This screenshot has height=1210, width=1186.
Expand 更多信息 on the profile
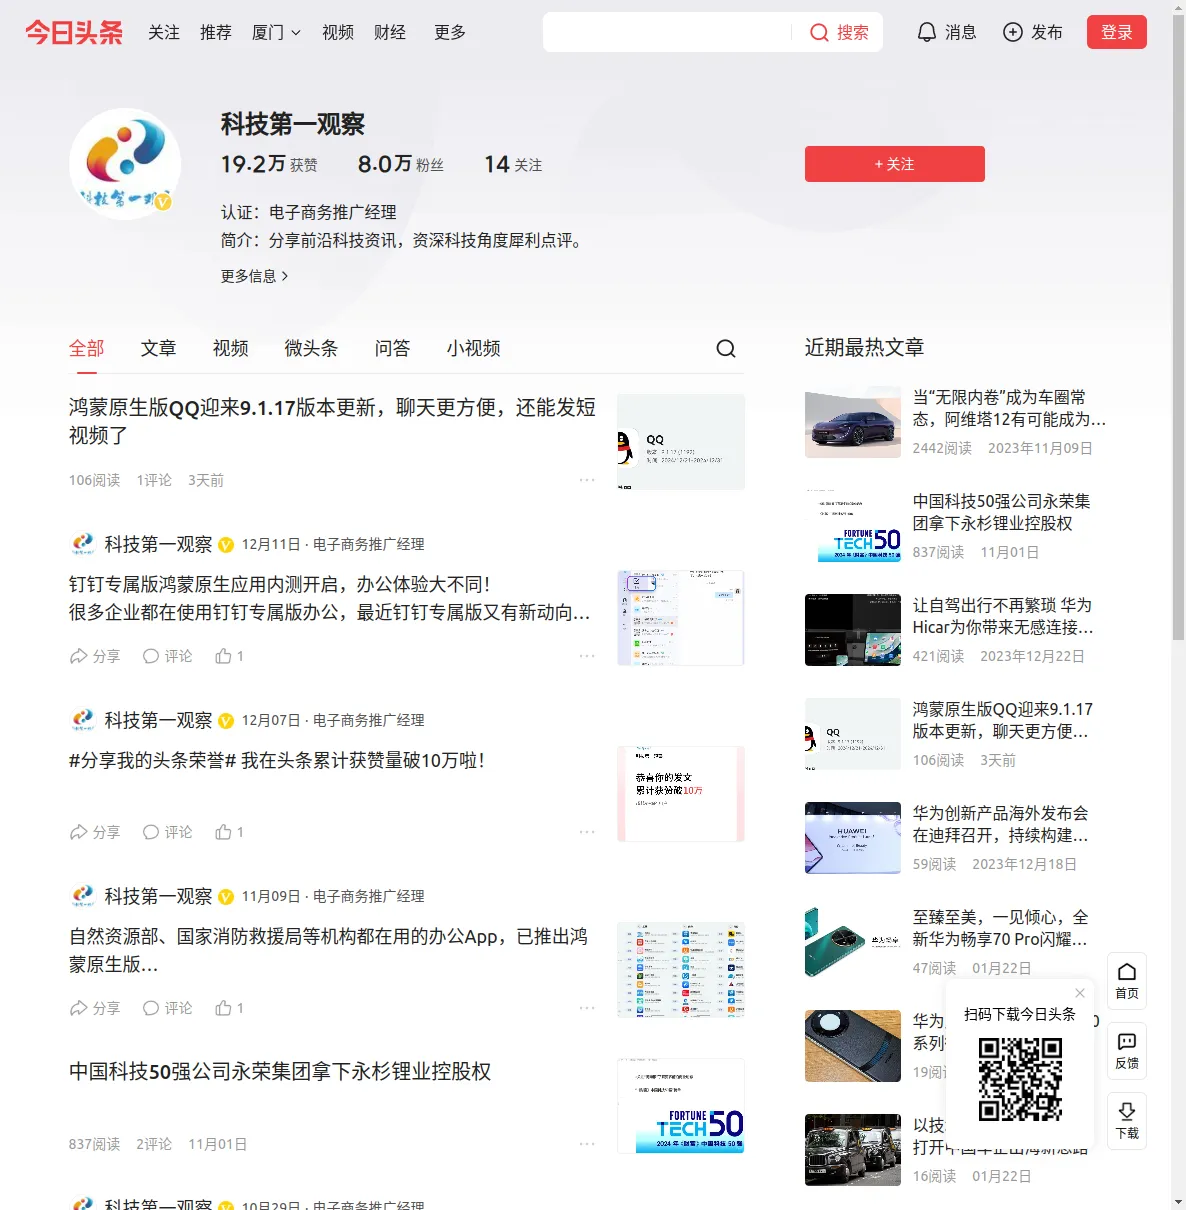coord(255,276)
